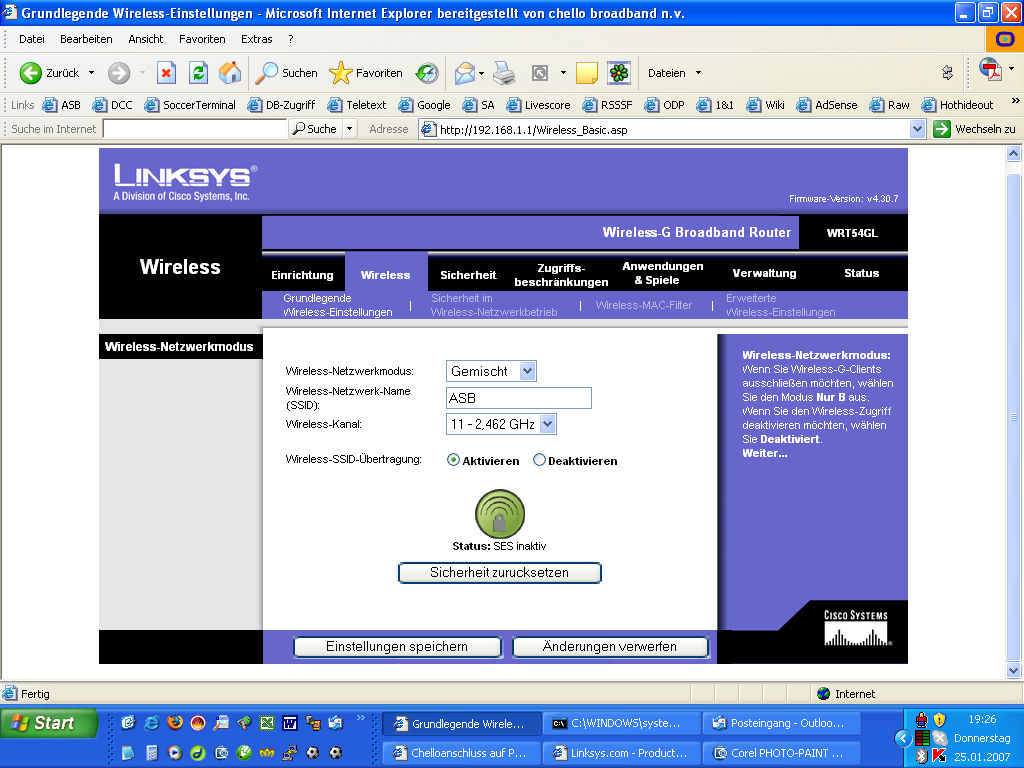Print the page with printer icon

tap(504, 73)
